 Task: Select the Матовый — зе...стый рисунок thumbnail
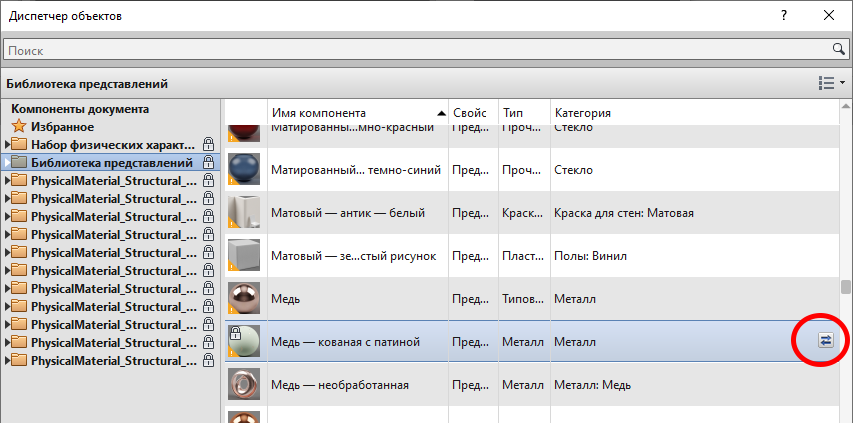(x=244, y=256)
